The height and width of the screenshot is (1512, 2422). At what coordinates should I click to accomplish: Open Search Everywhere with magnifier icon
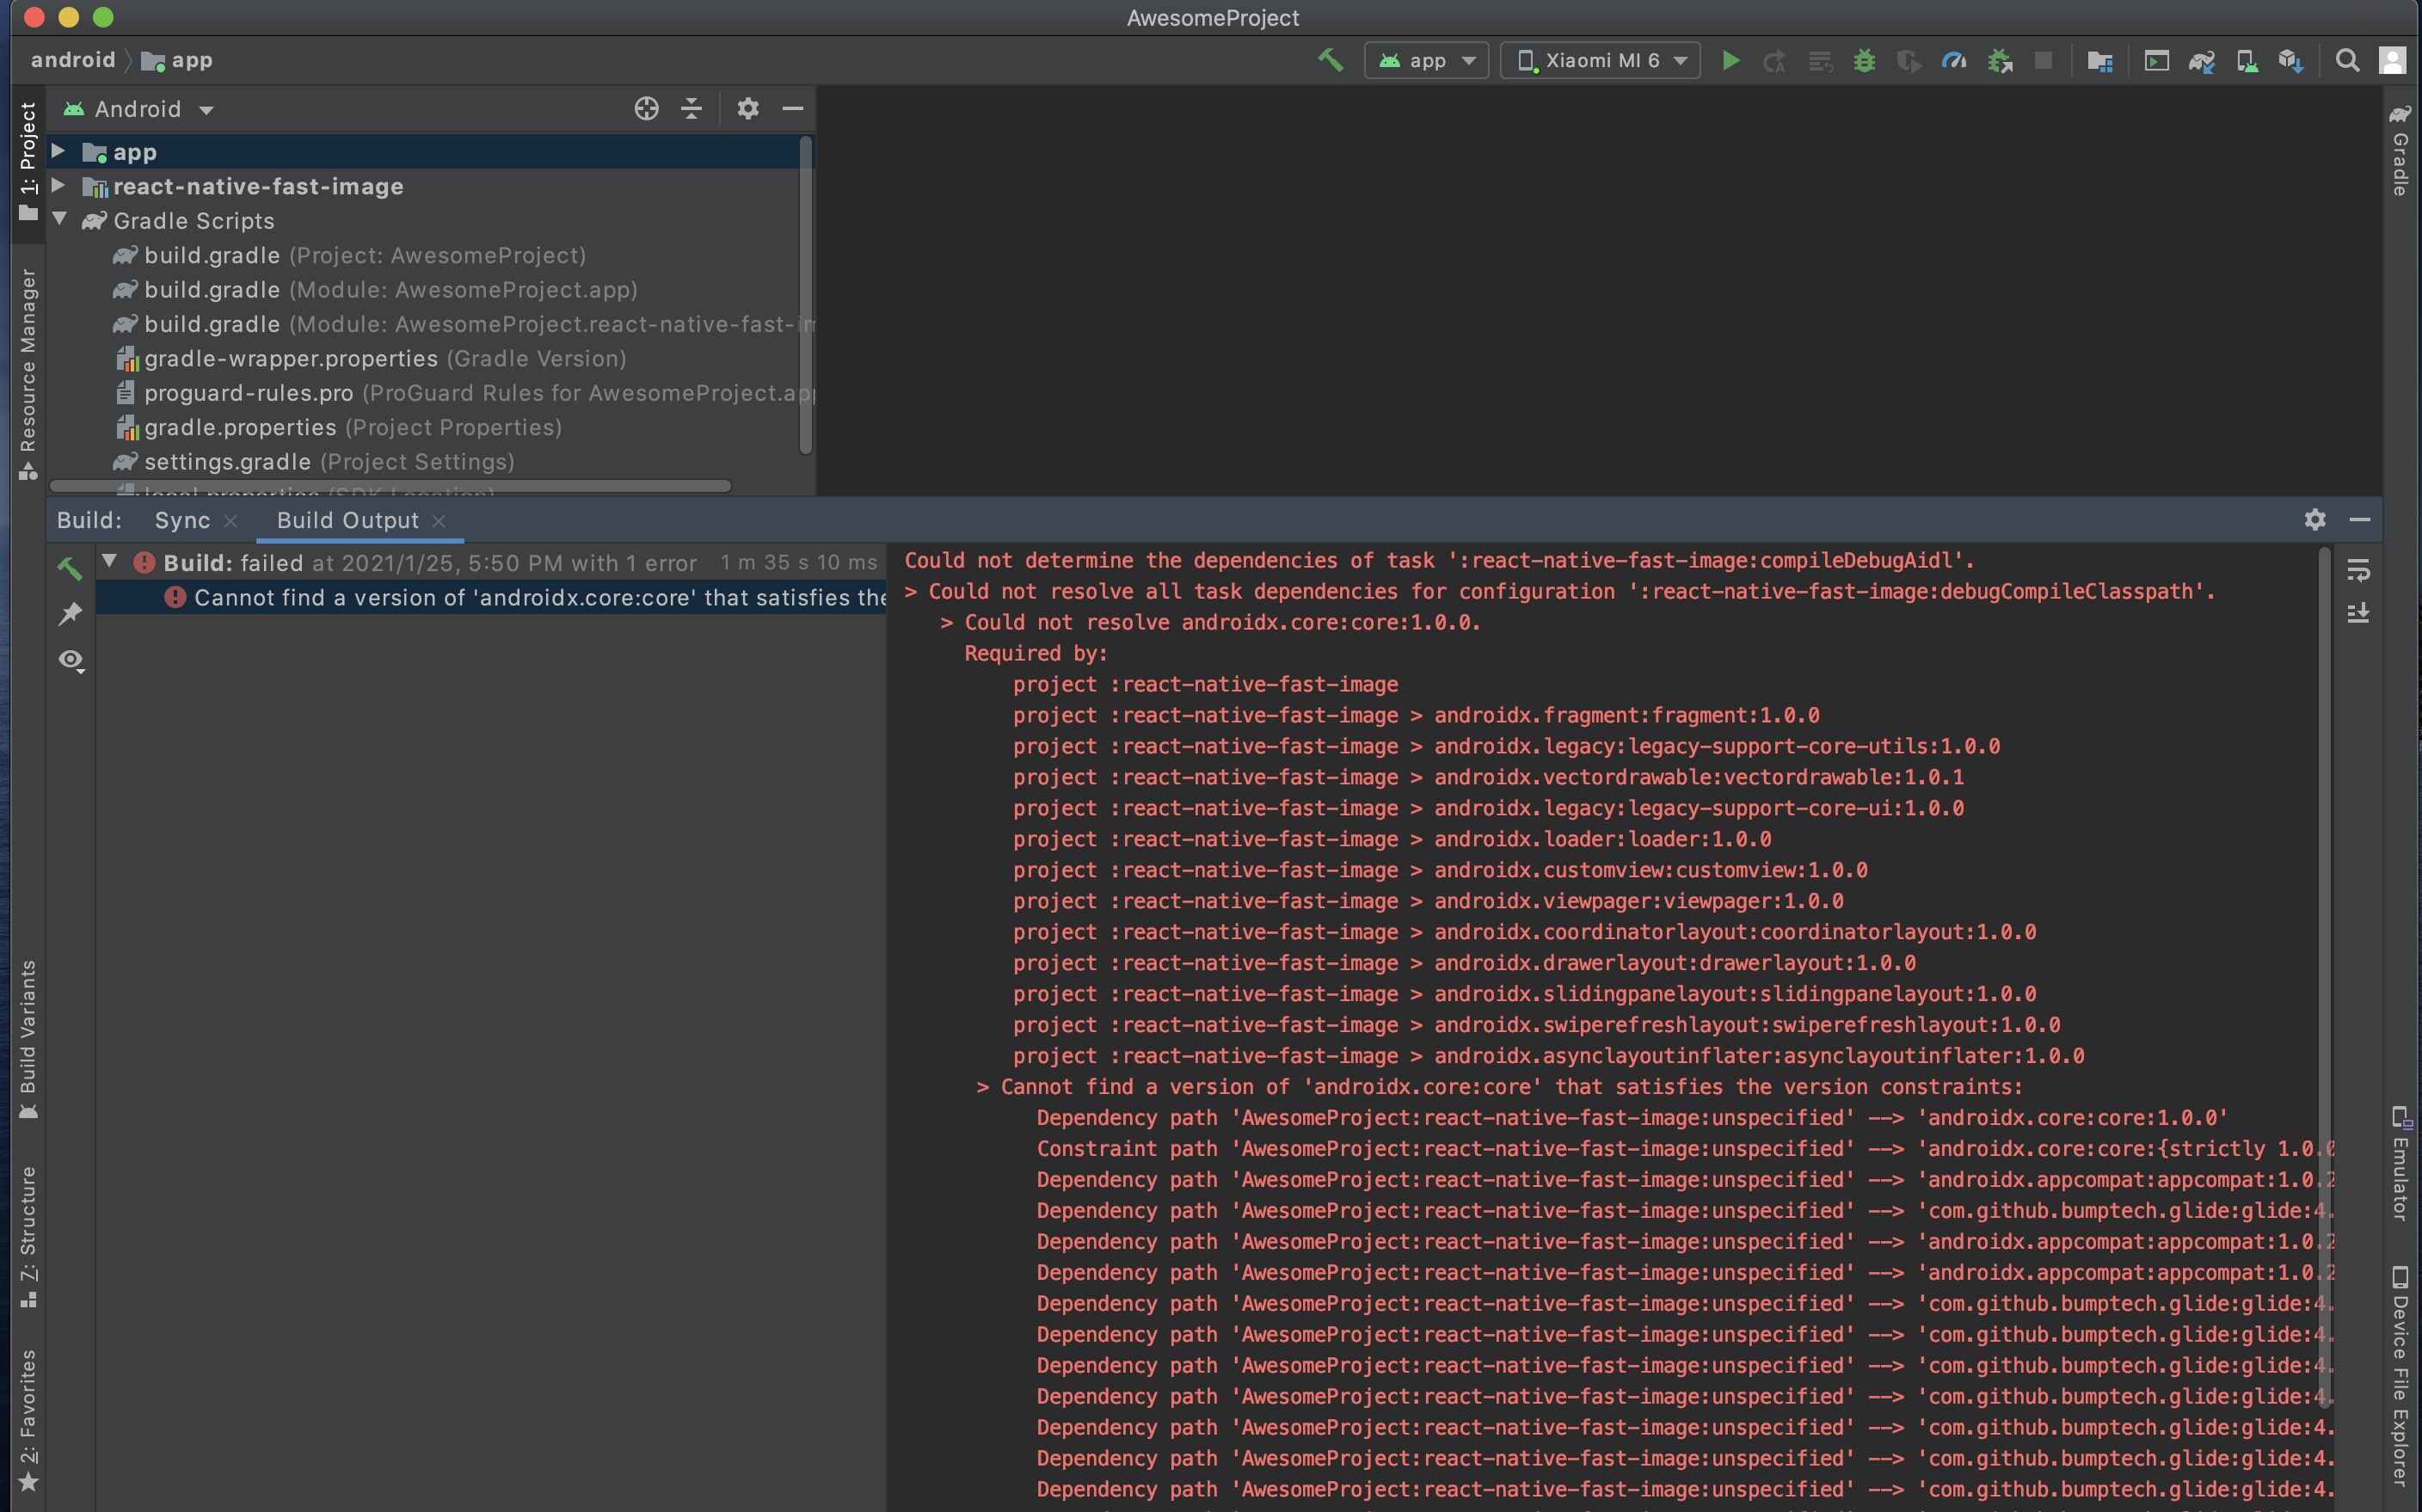pyautogui.click(x=2348, y=60)
